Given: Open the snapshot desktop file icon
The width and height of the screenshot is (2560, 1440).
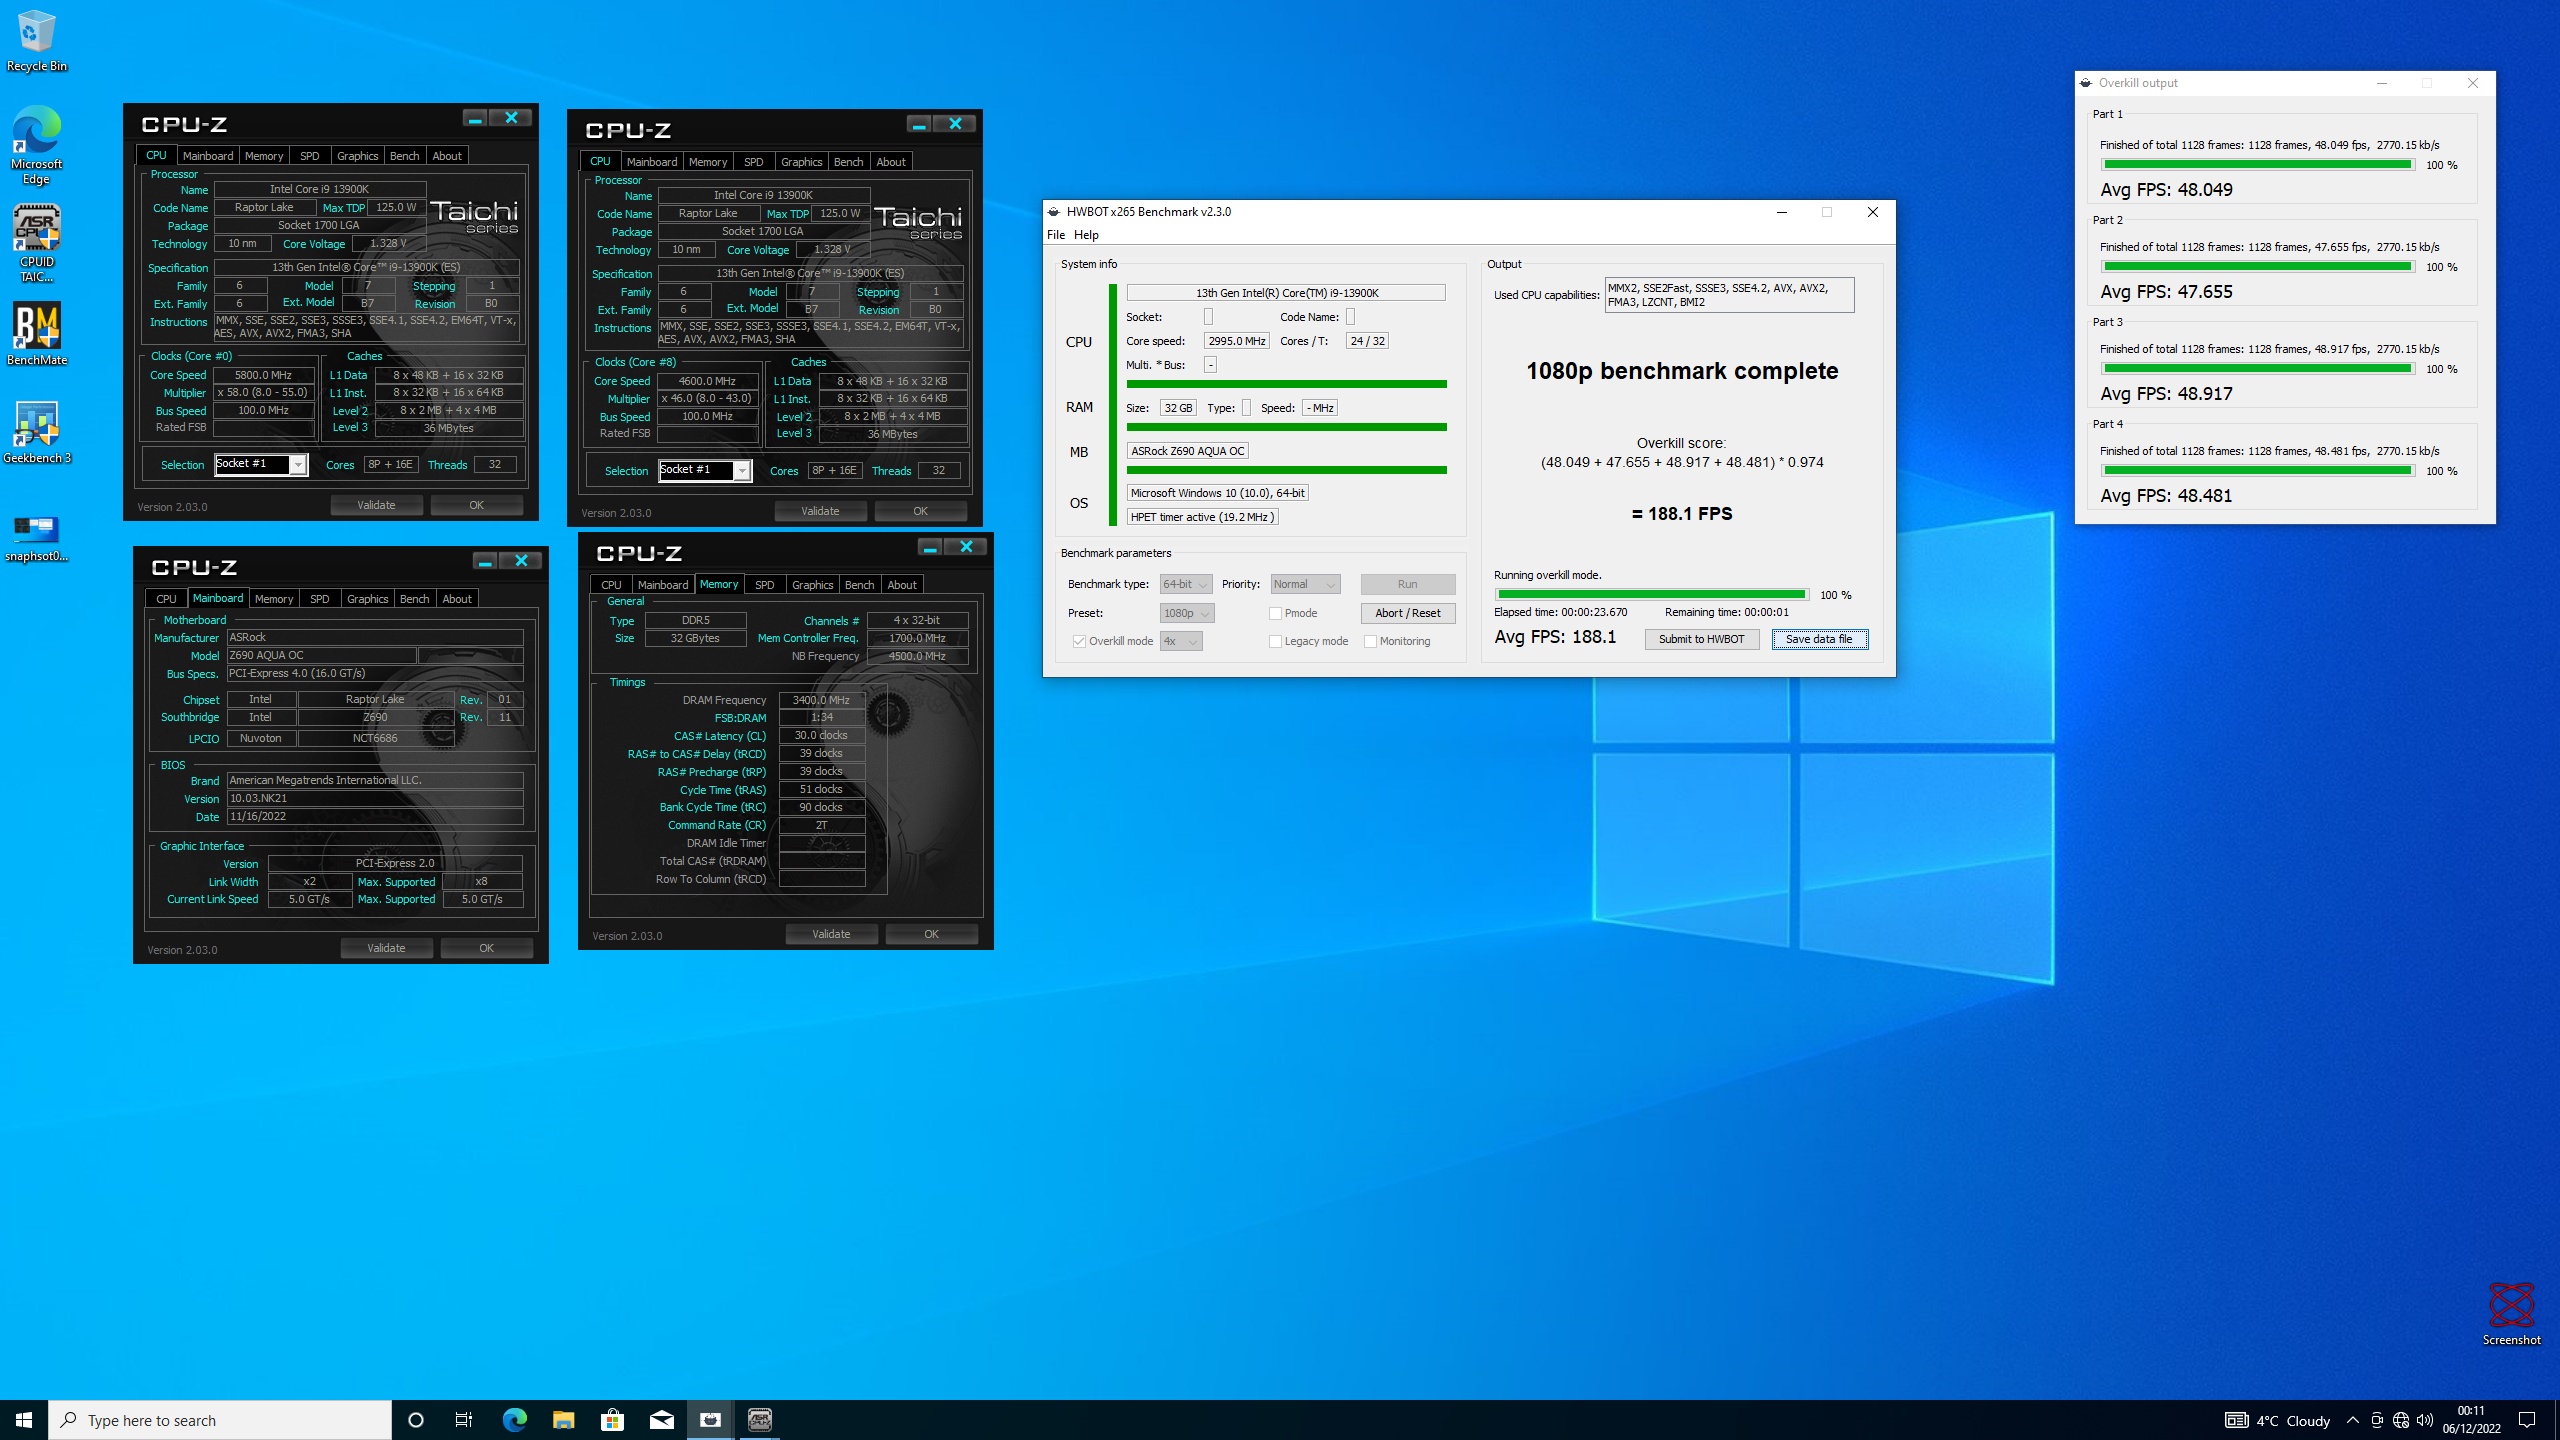Looking at the screenshot, I should coord(37,538).
